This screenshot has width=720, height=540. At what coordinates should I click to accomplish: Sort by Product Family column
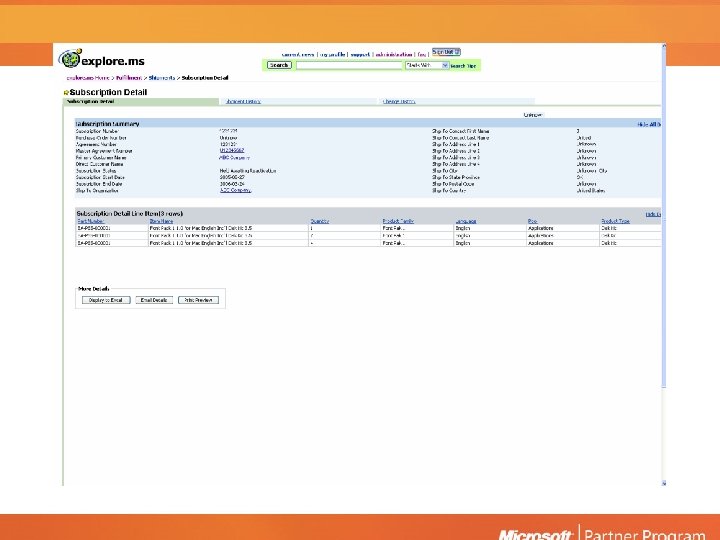click(398, 221)
